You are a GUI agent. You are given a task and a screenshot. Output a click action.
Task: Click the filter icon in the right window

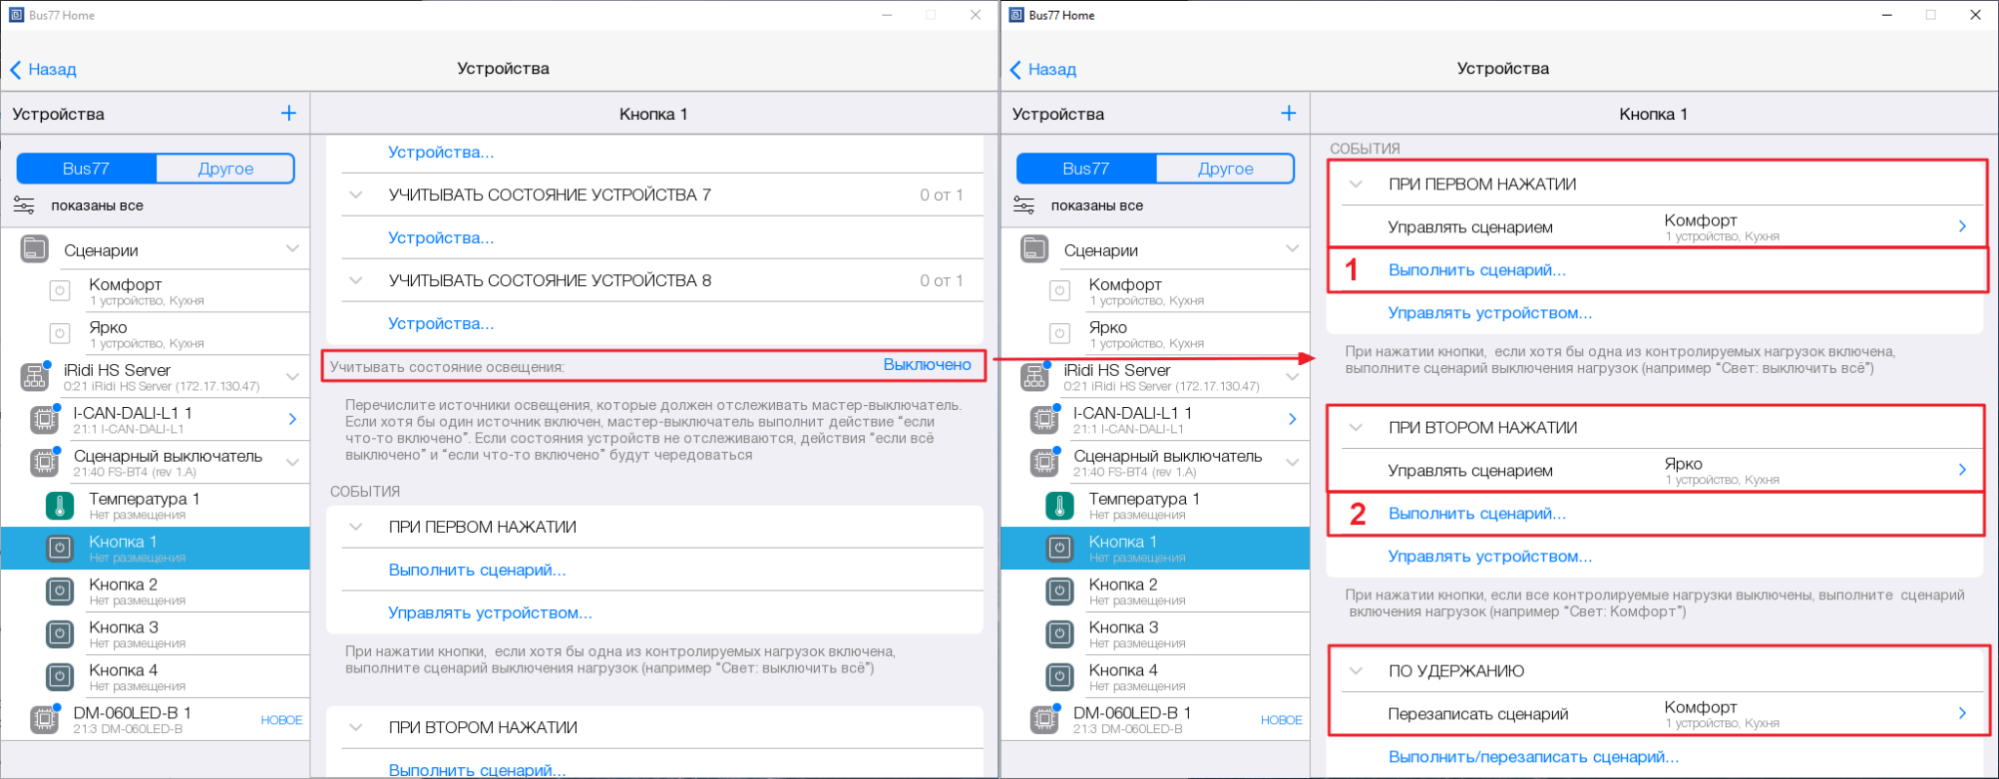1024,205
